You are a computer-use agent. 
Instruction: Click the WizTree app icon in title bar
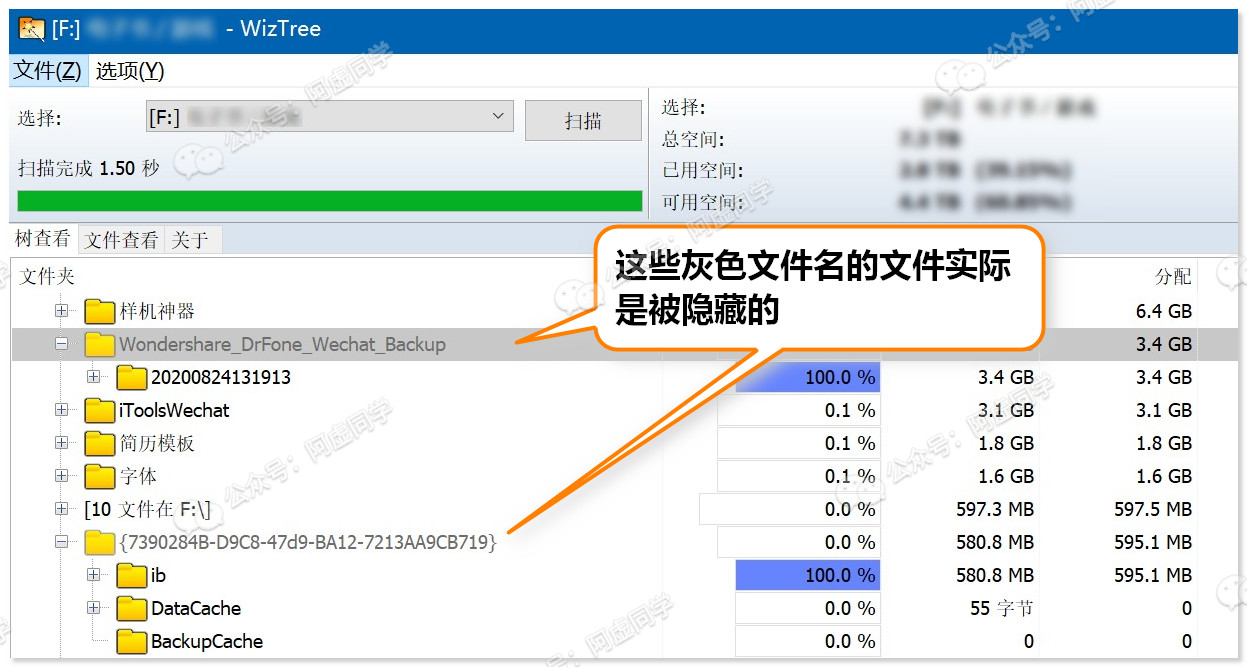pyautogui.click(x=32, y=28)
